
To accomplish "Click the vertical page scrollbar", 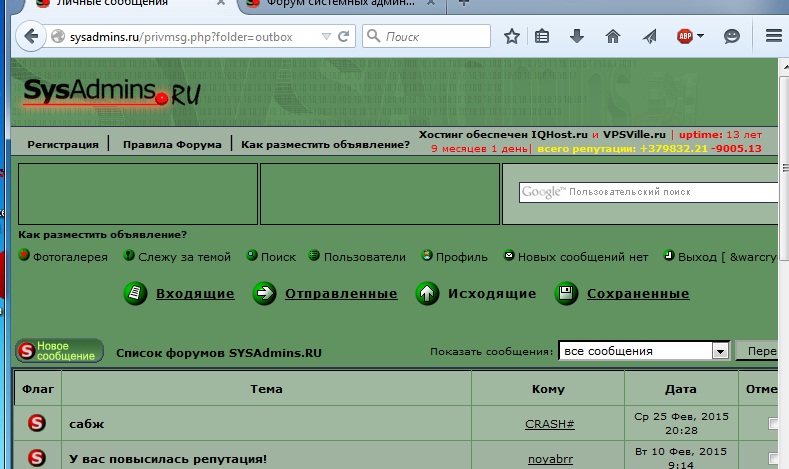I will click(784, 168).
